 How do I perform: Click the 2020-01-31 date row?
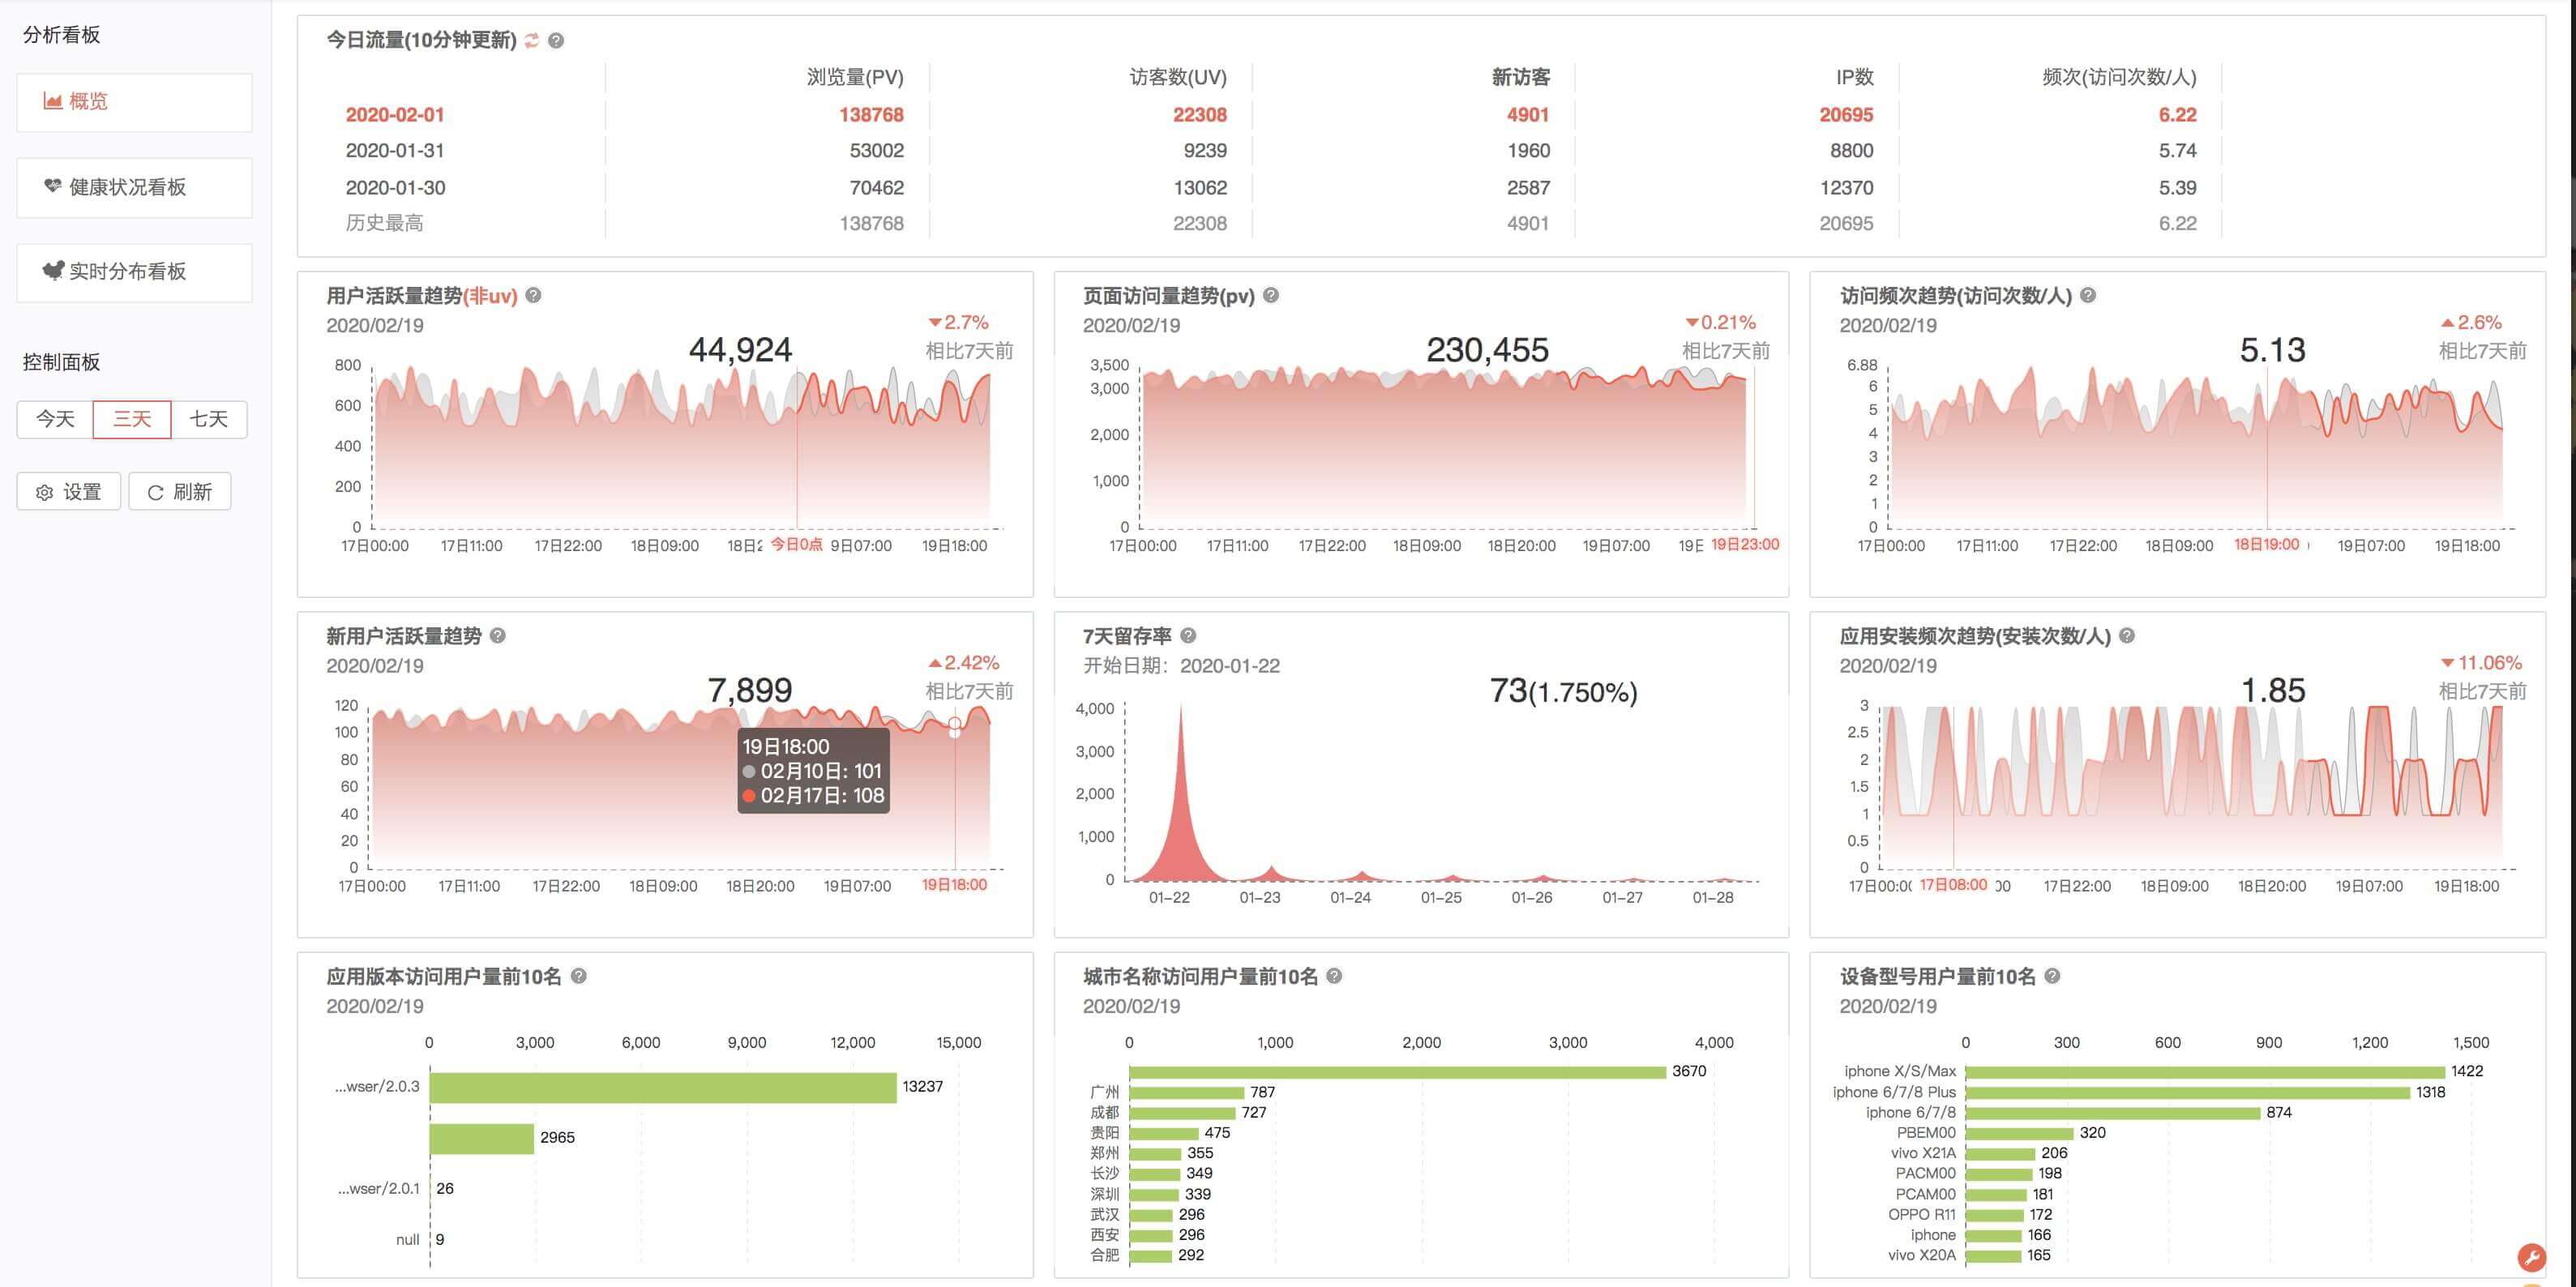coord(395,151)
